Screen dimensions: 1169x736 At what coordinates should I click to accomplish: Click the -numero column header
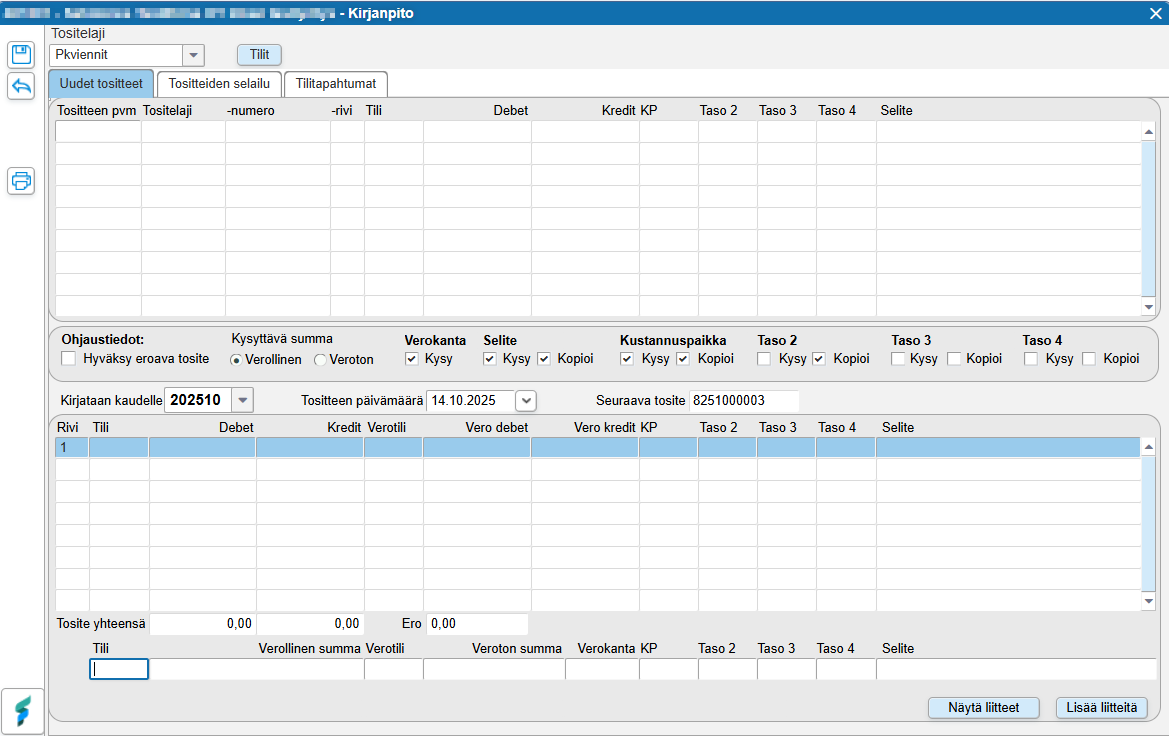[x=250, y=110]
